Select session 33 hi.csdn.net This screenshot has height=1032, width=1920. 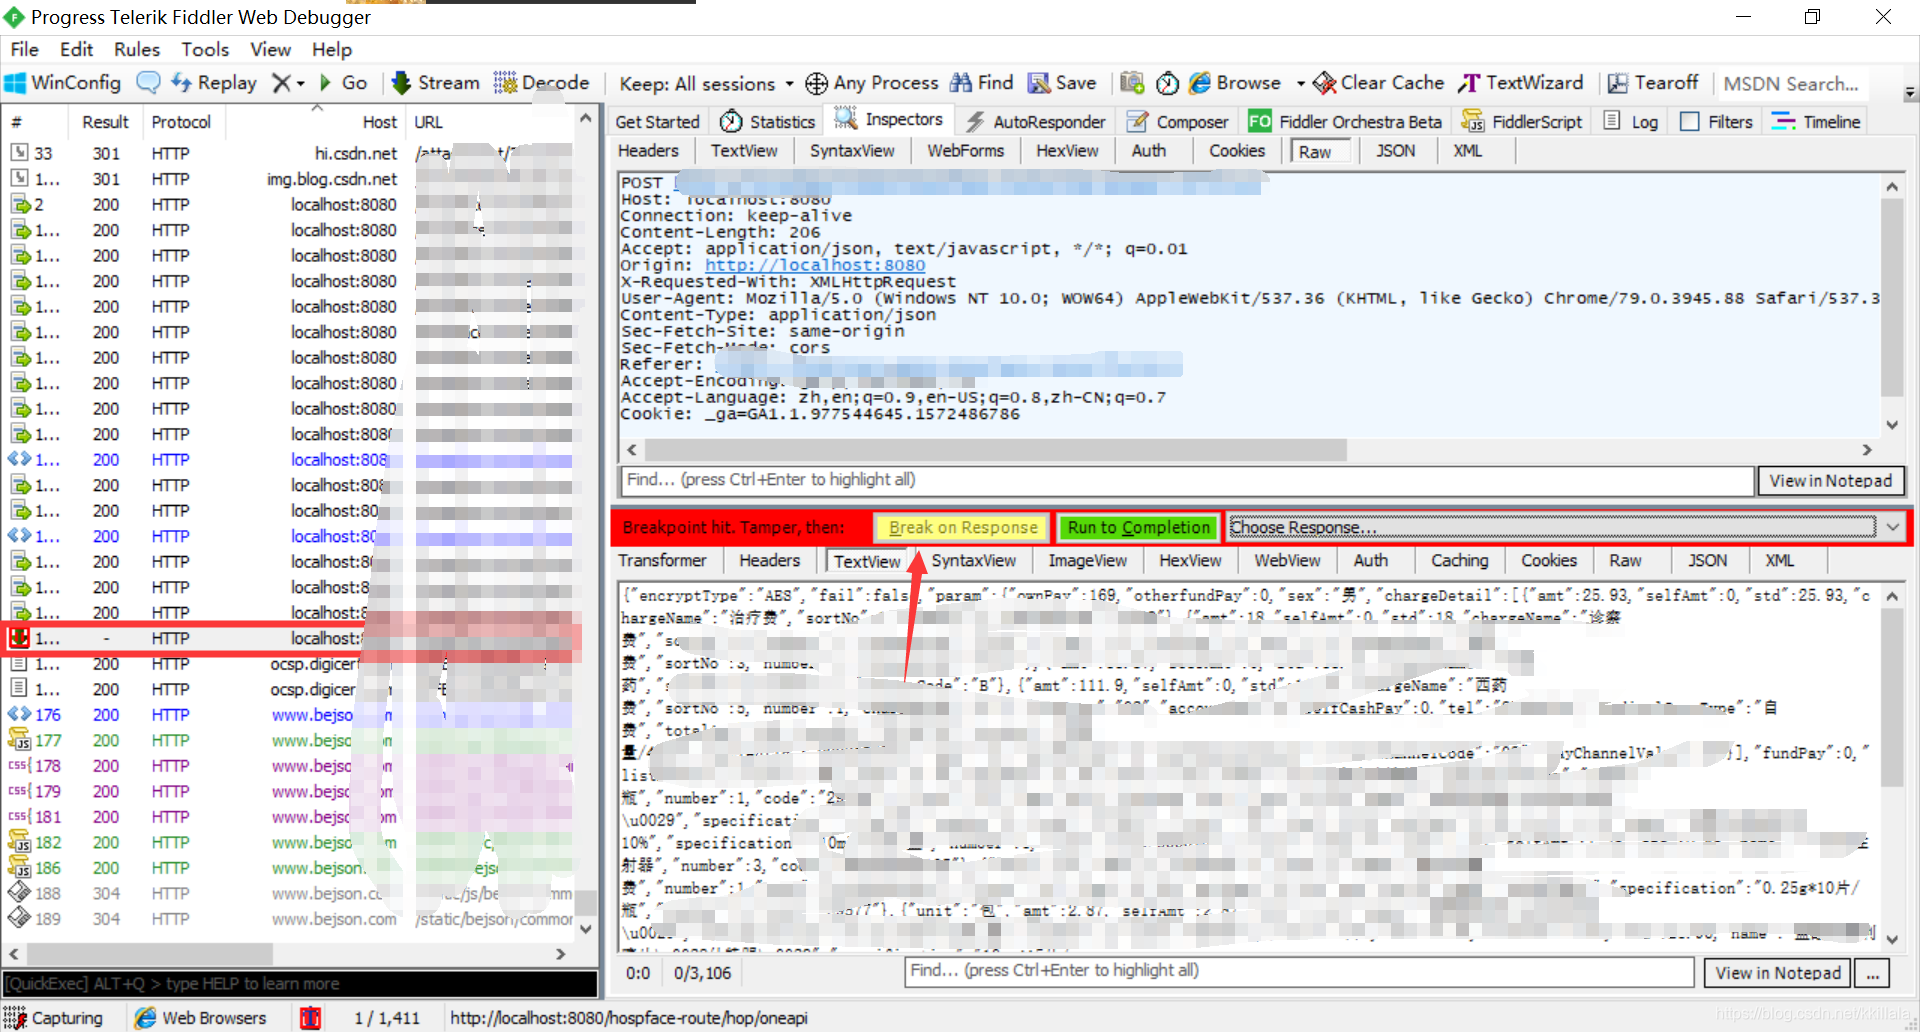pos(298,153)
